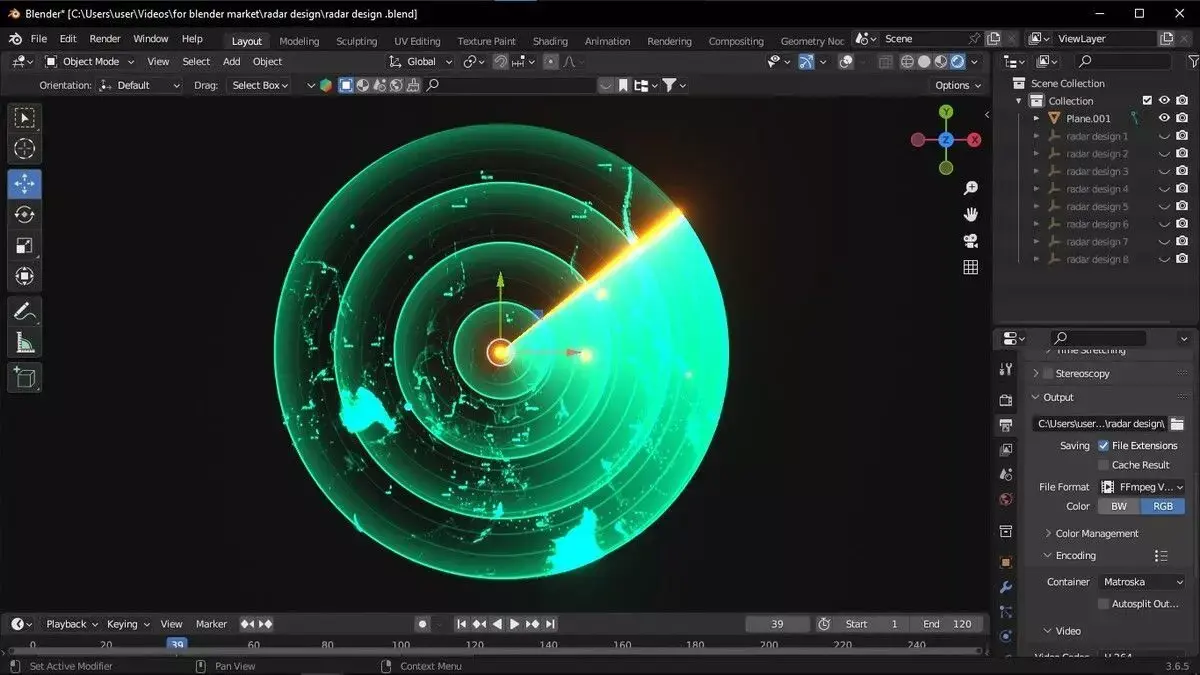
Task: Open the timeline Playback popover
Action: tap(72, 624)
